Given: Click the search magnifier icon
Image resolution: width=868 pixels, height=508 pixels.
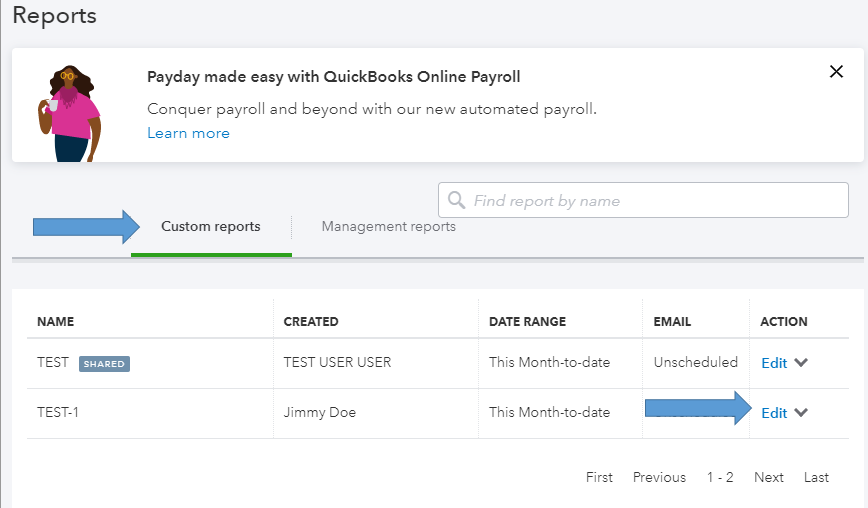Looking at the screenshot, I should point(457,200).
